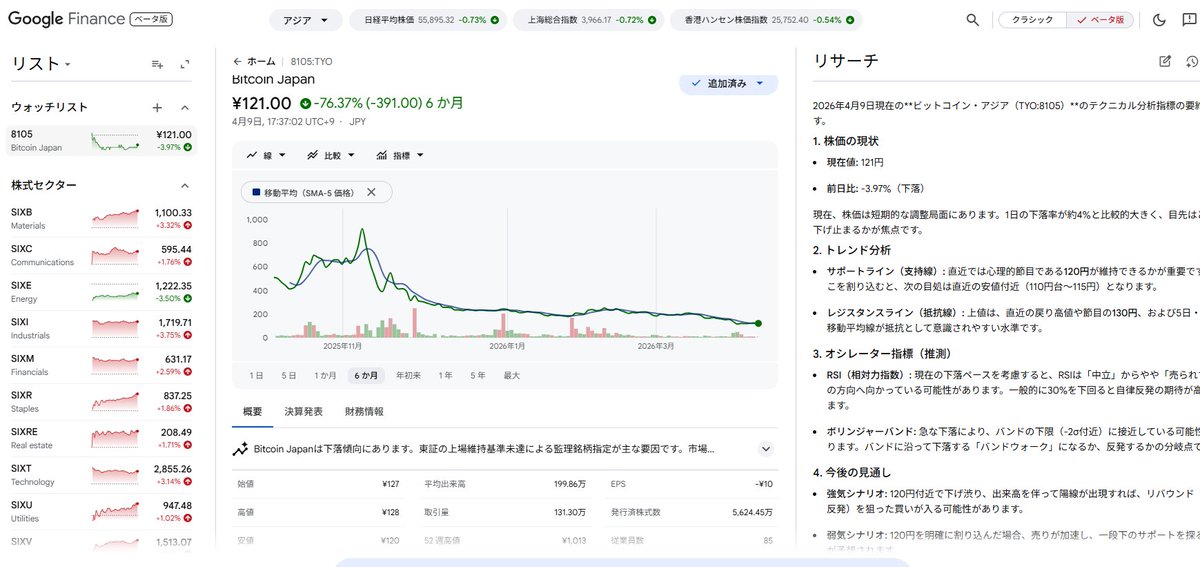Remove the SMA-5 moving average indicator

(x=371, y=192)
